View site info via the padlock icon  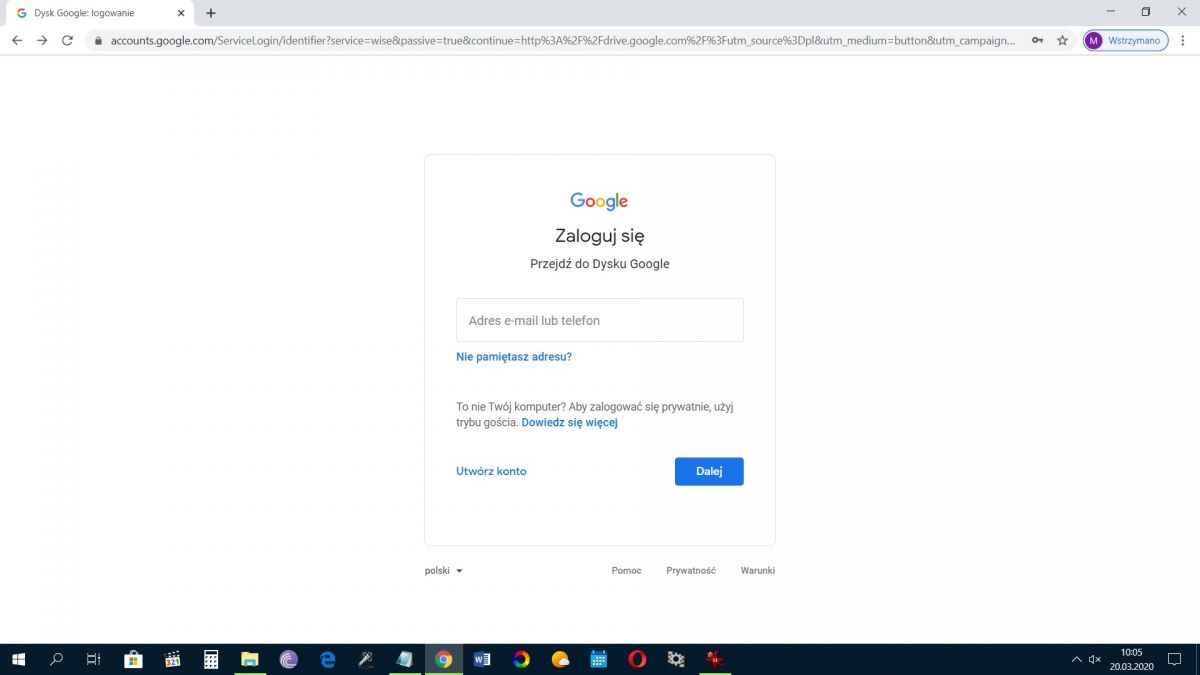click(x=98, y=41)
